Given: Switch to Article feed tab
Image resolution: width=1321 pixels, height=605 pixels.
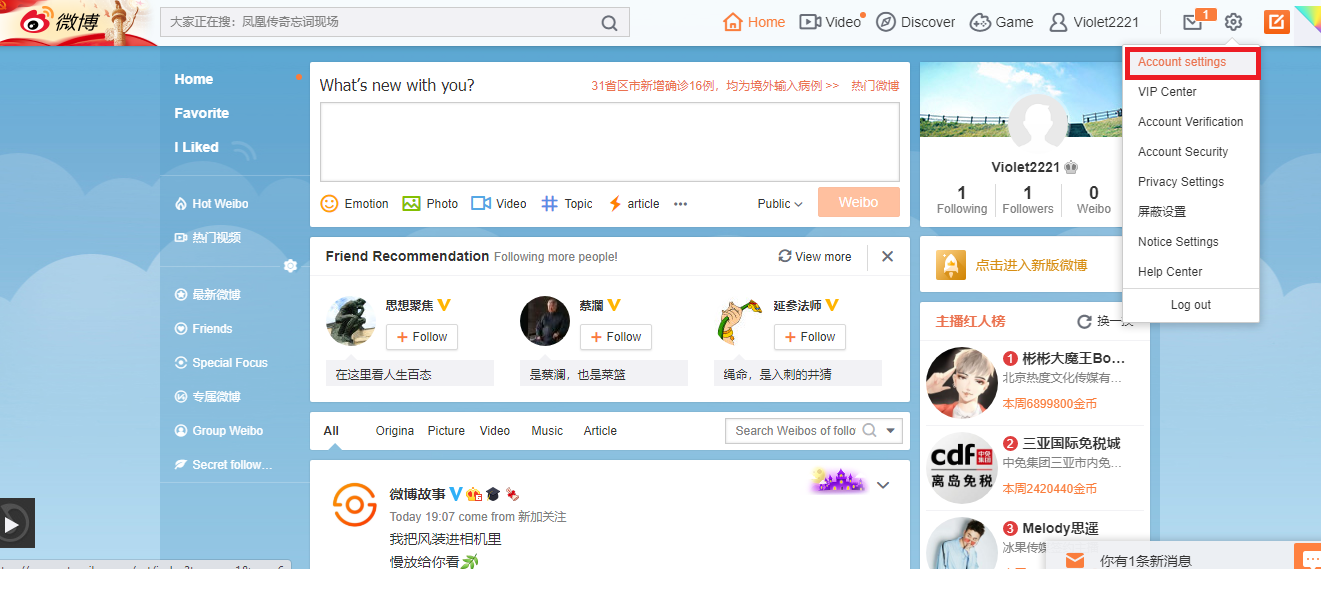Looking at the screenshot, I should coord(600,431).
